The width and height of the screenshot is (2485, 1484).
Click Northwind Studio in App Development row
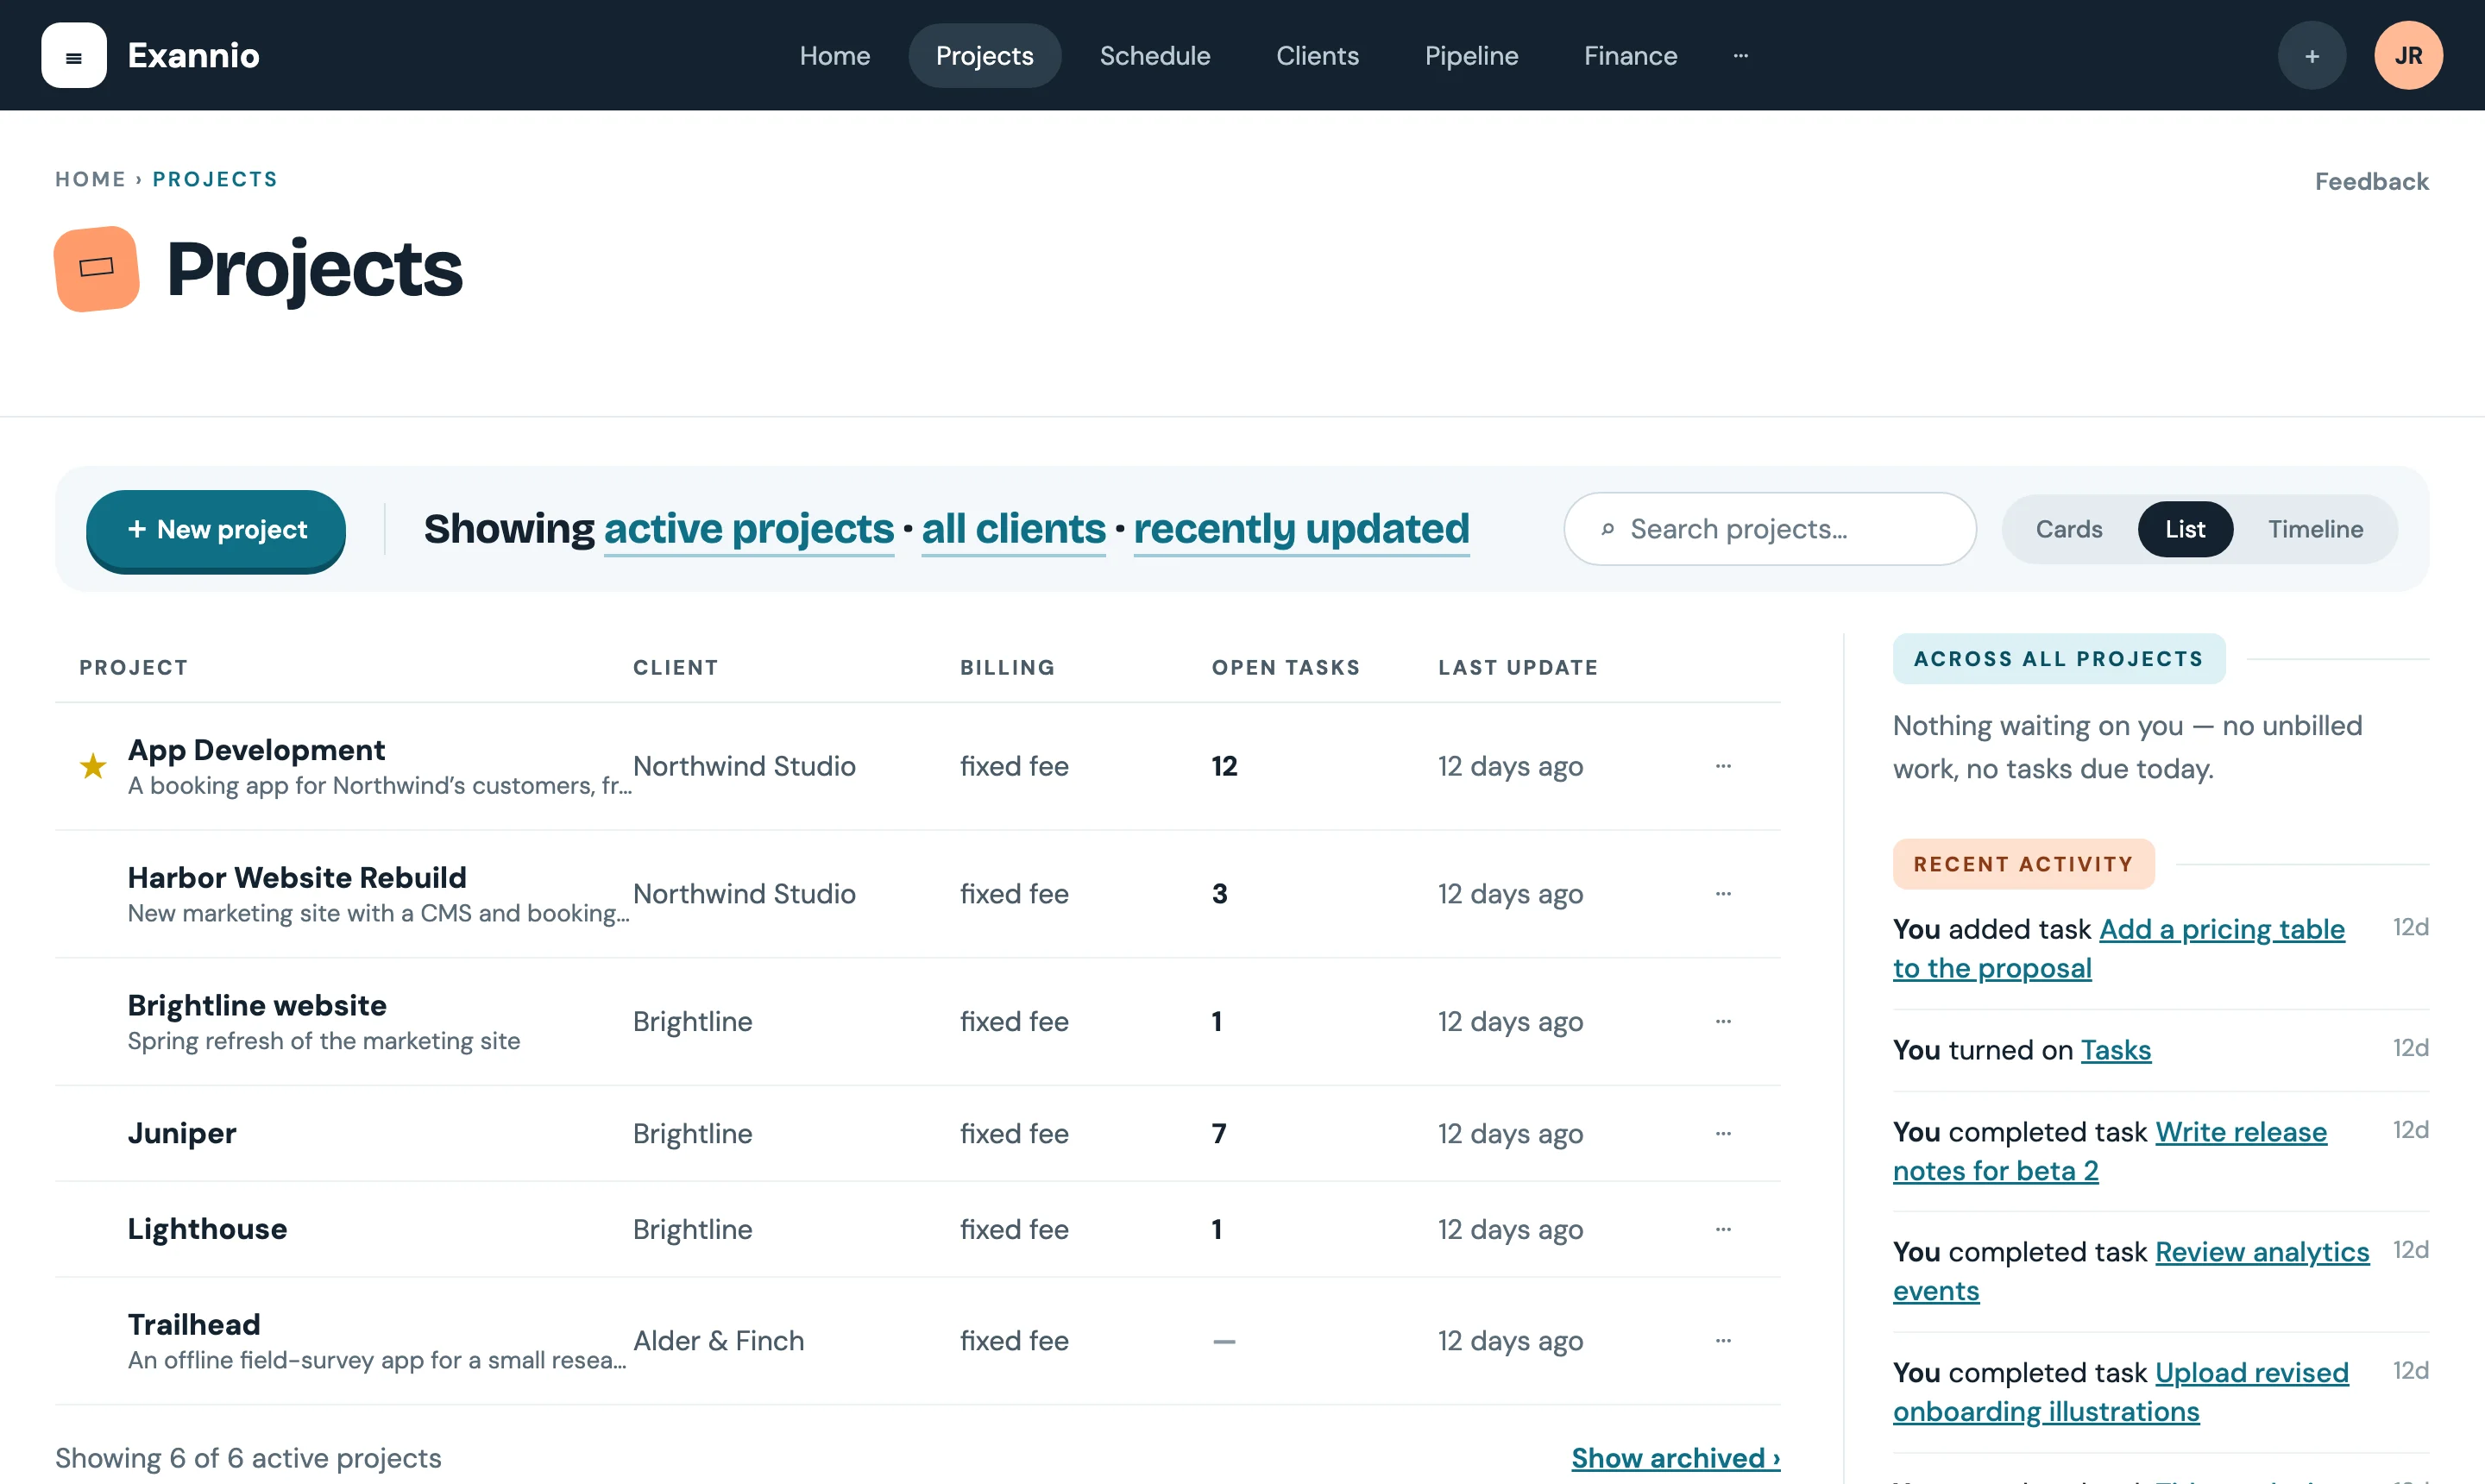(x=744, y=766)
